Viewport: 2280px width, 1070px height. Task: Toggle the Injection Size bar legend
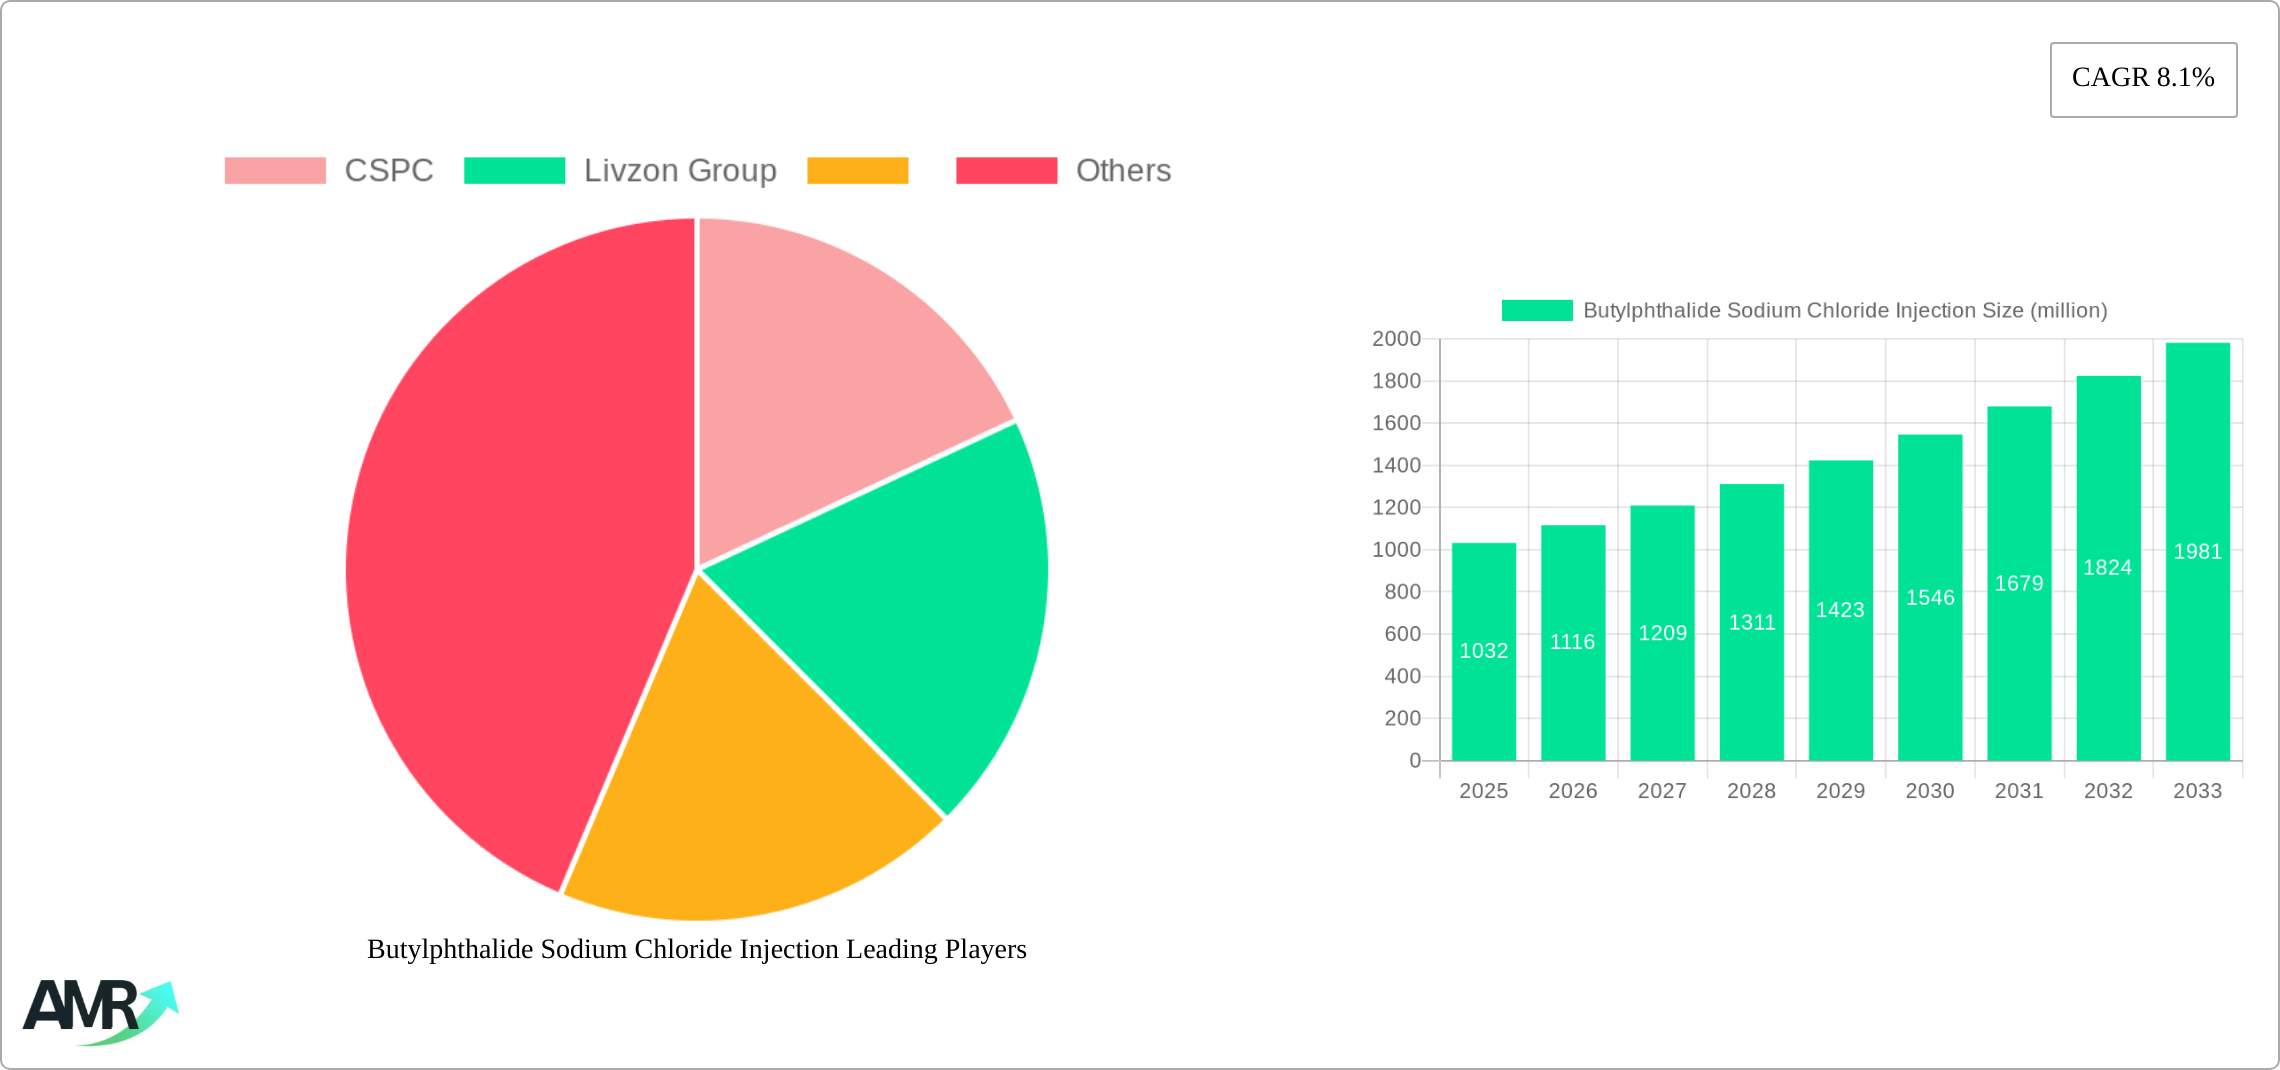click(x=1804, y=311)
